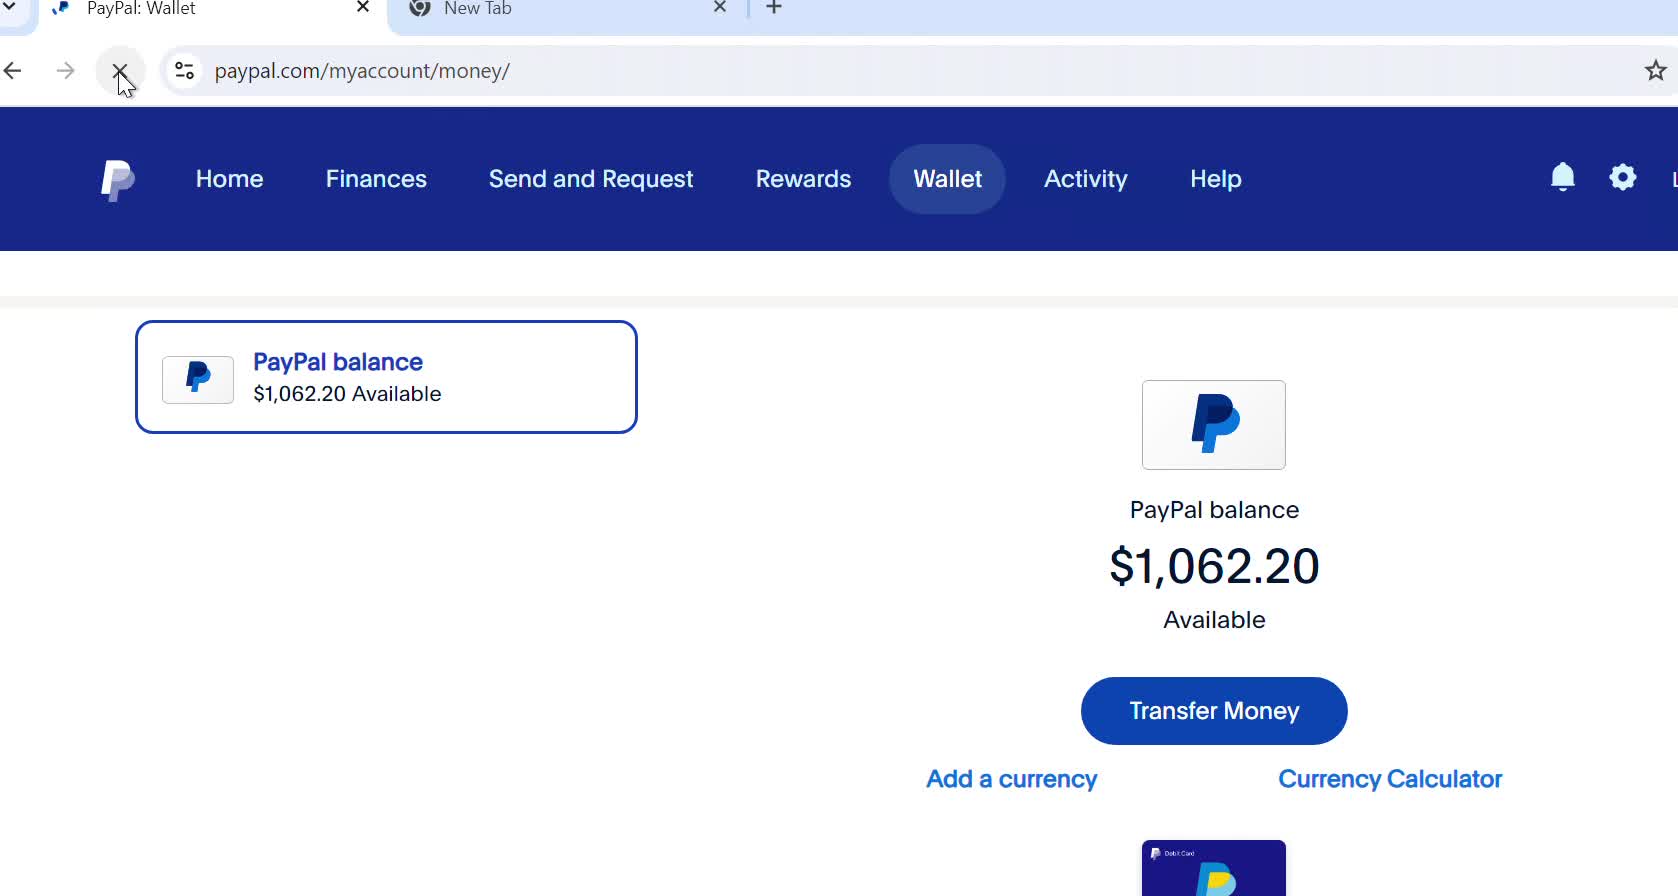
Task: Open the notifications bell
Action: point(1562,178)
